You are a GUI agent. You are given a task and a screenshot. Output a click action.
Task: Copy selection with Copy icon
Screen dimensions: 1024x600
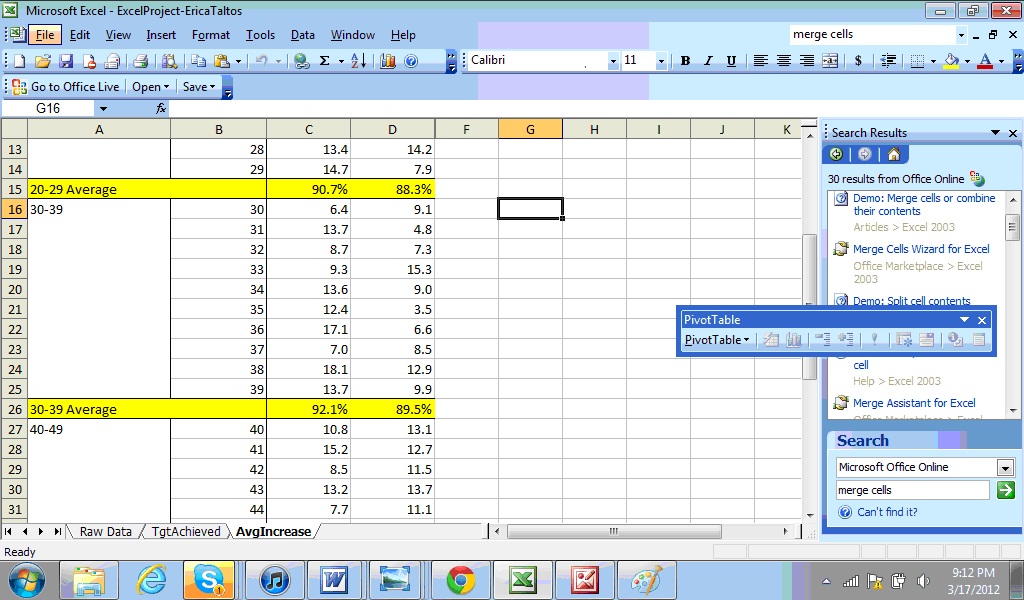point(198,61)
